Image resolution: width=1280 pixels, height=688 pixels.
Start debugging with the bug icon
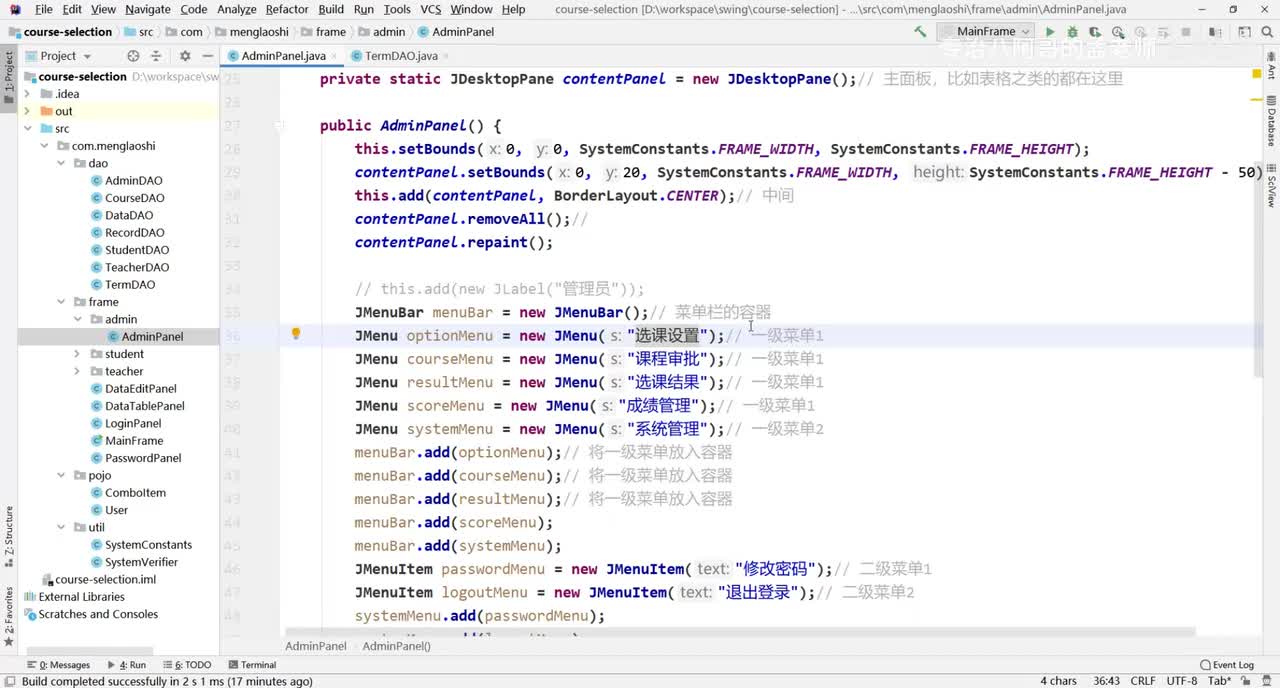click(1072, 32)
